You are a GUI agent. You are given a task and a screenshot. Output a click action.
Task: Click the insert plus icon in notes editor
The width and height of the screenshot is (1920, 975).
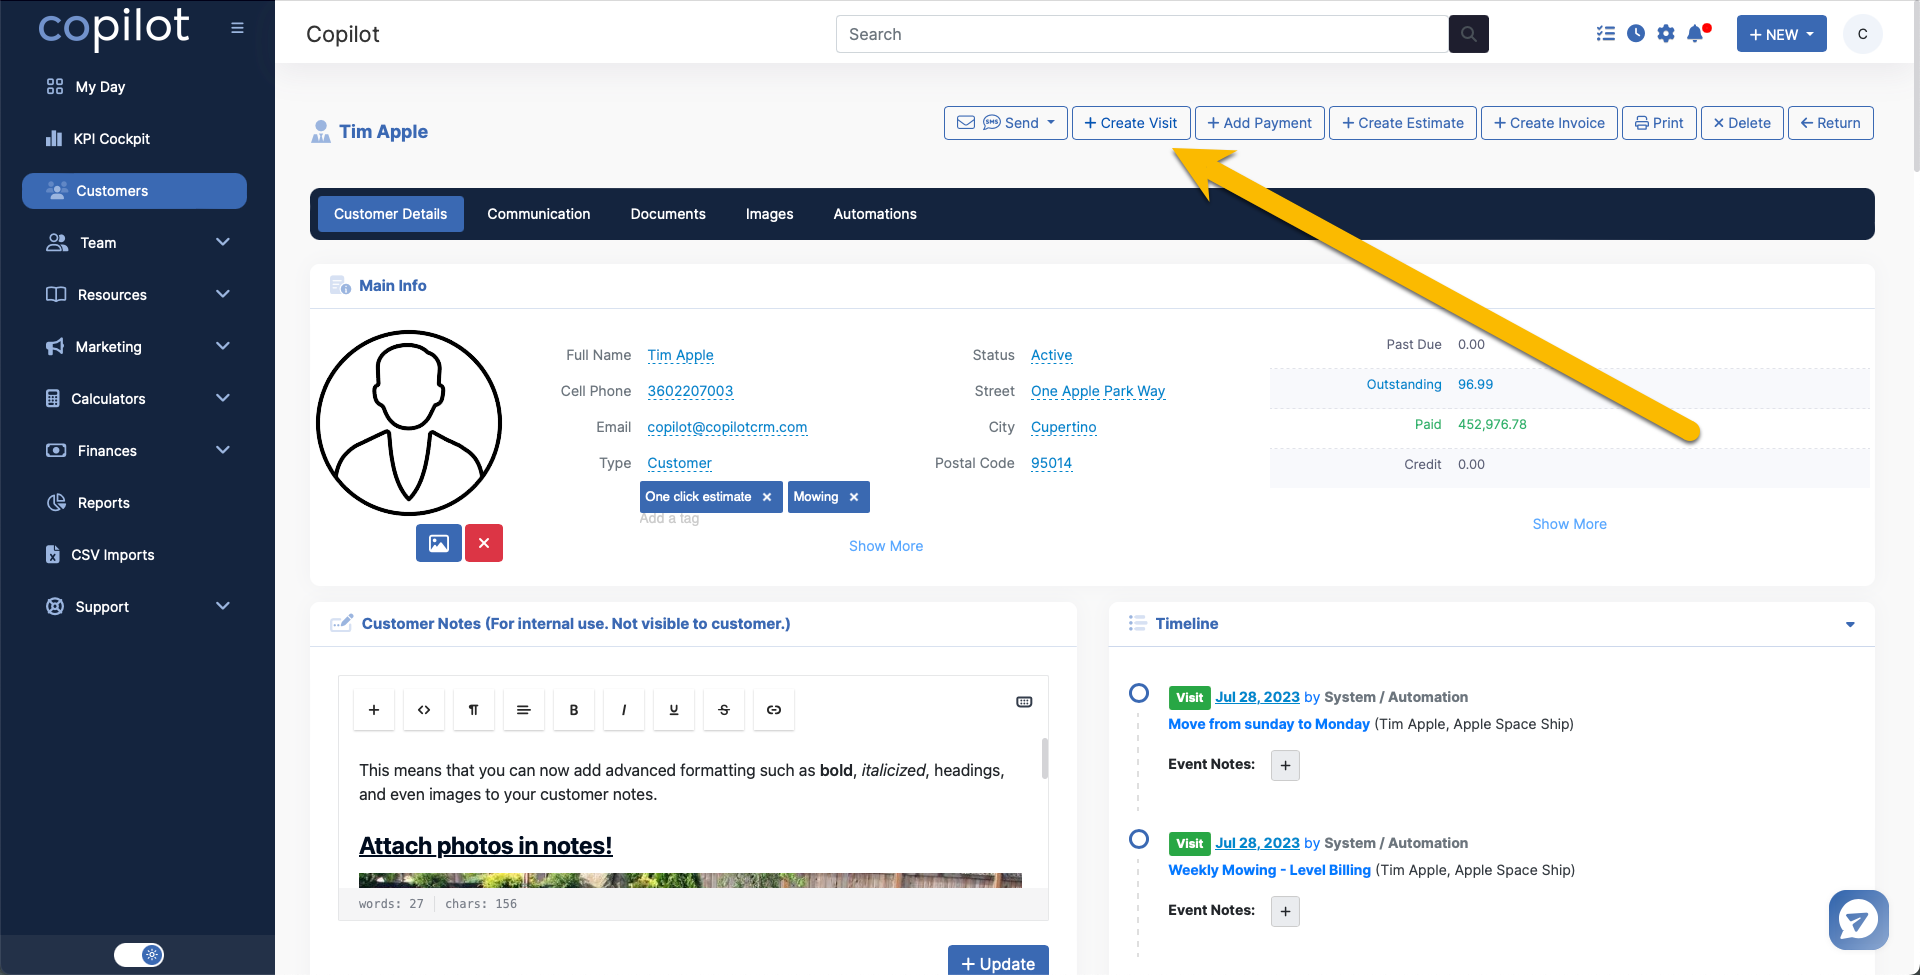pos(374,710)
